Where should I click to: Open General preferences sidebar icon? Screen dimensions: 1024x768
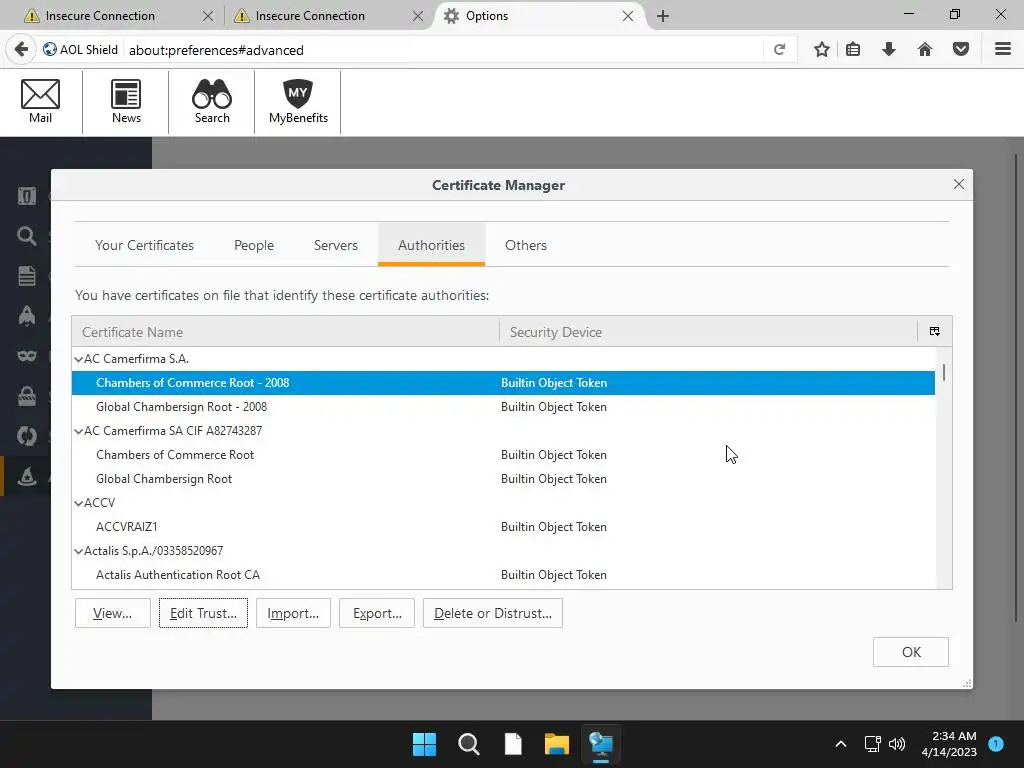(x=27, y=196)
